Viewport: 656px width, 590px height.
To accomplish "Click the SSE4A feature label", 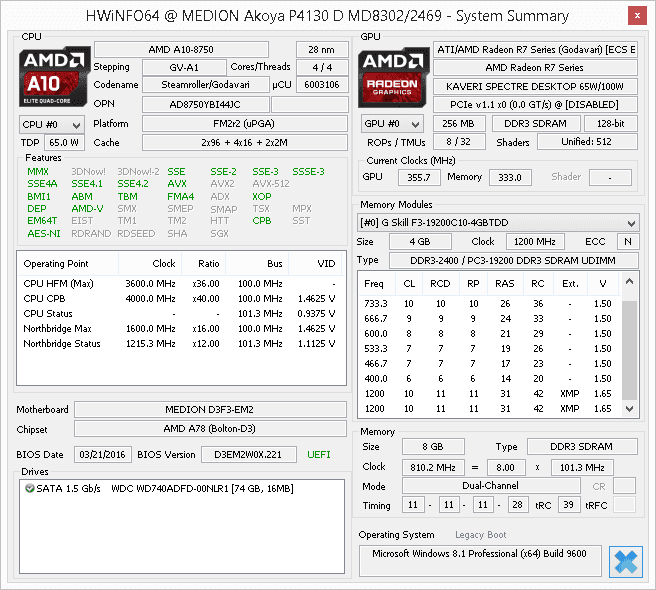I will pos(42,184).
